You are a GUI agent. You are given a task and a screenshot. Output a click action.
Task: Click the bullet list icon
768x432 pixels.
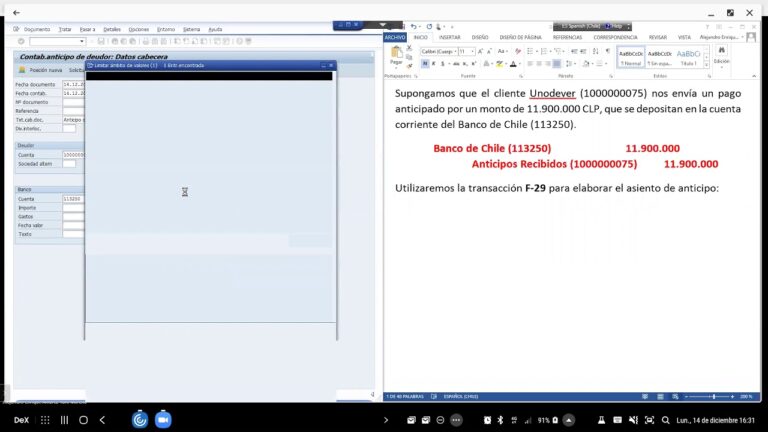click(x=530, y=51)
